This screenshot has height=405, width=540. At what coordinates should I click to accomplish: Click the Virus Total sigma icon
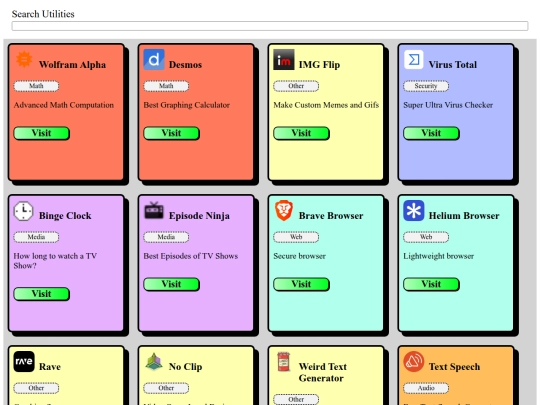point(413,59)
